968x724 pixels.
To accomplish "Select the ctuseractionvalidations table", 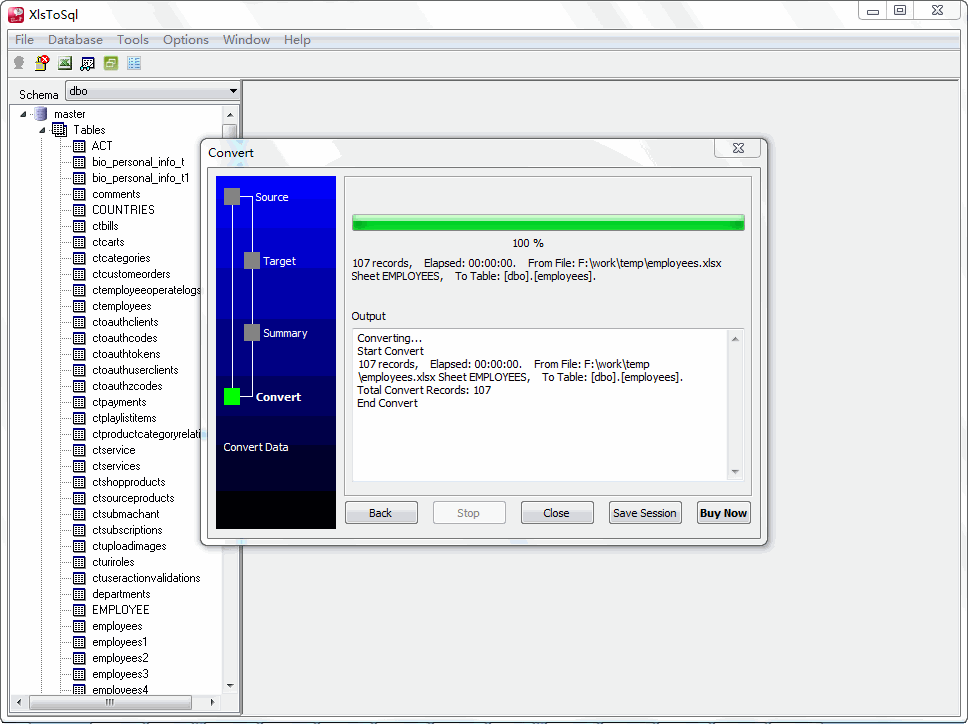I will pos(146,578).
